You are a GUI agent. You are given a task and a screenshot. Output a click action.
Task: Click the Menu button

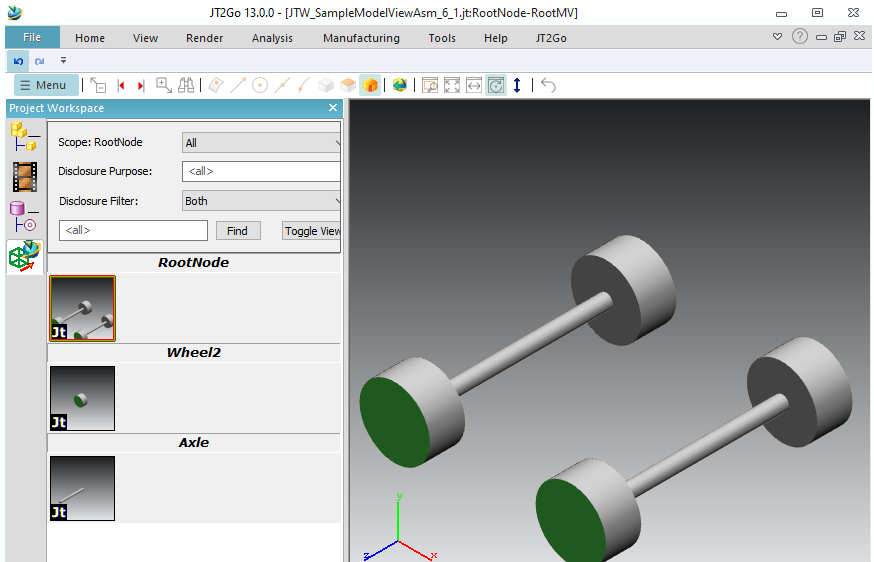(43, 85)
